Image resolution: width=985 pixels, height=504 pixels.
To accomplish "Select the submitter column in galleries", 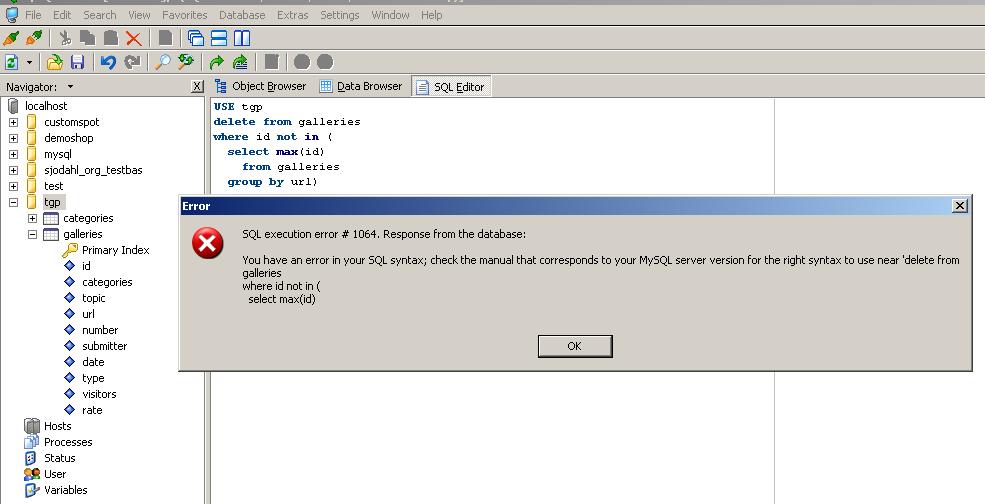I will pyautogui.click(x=104, y=346).
